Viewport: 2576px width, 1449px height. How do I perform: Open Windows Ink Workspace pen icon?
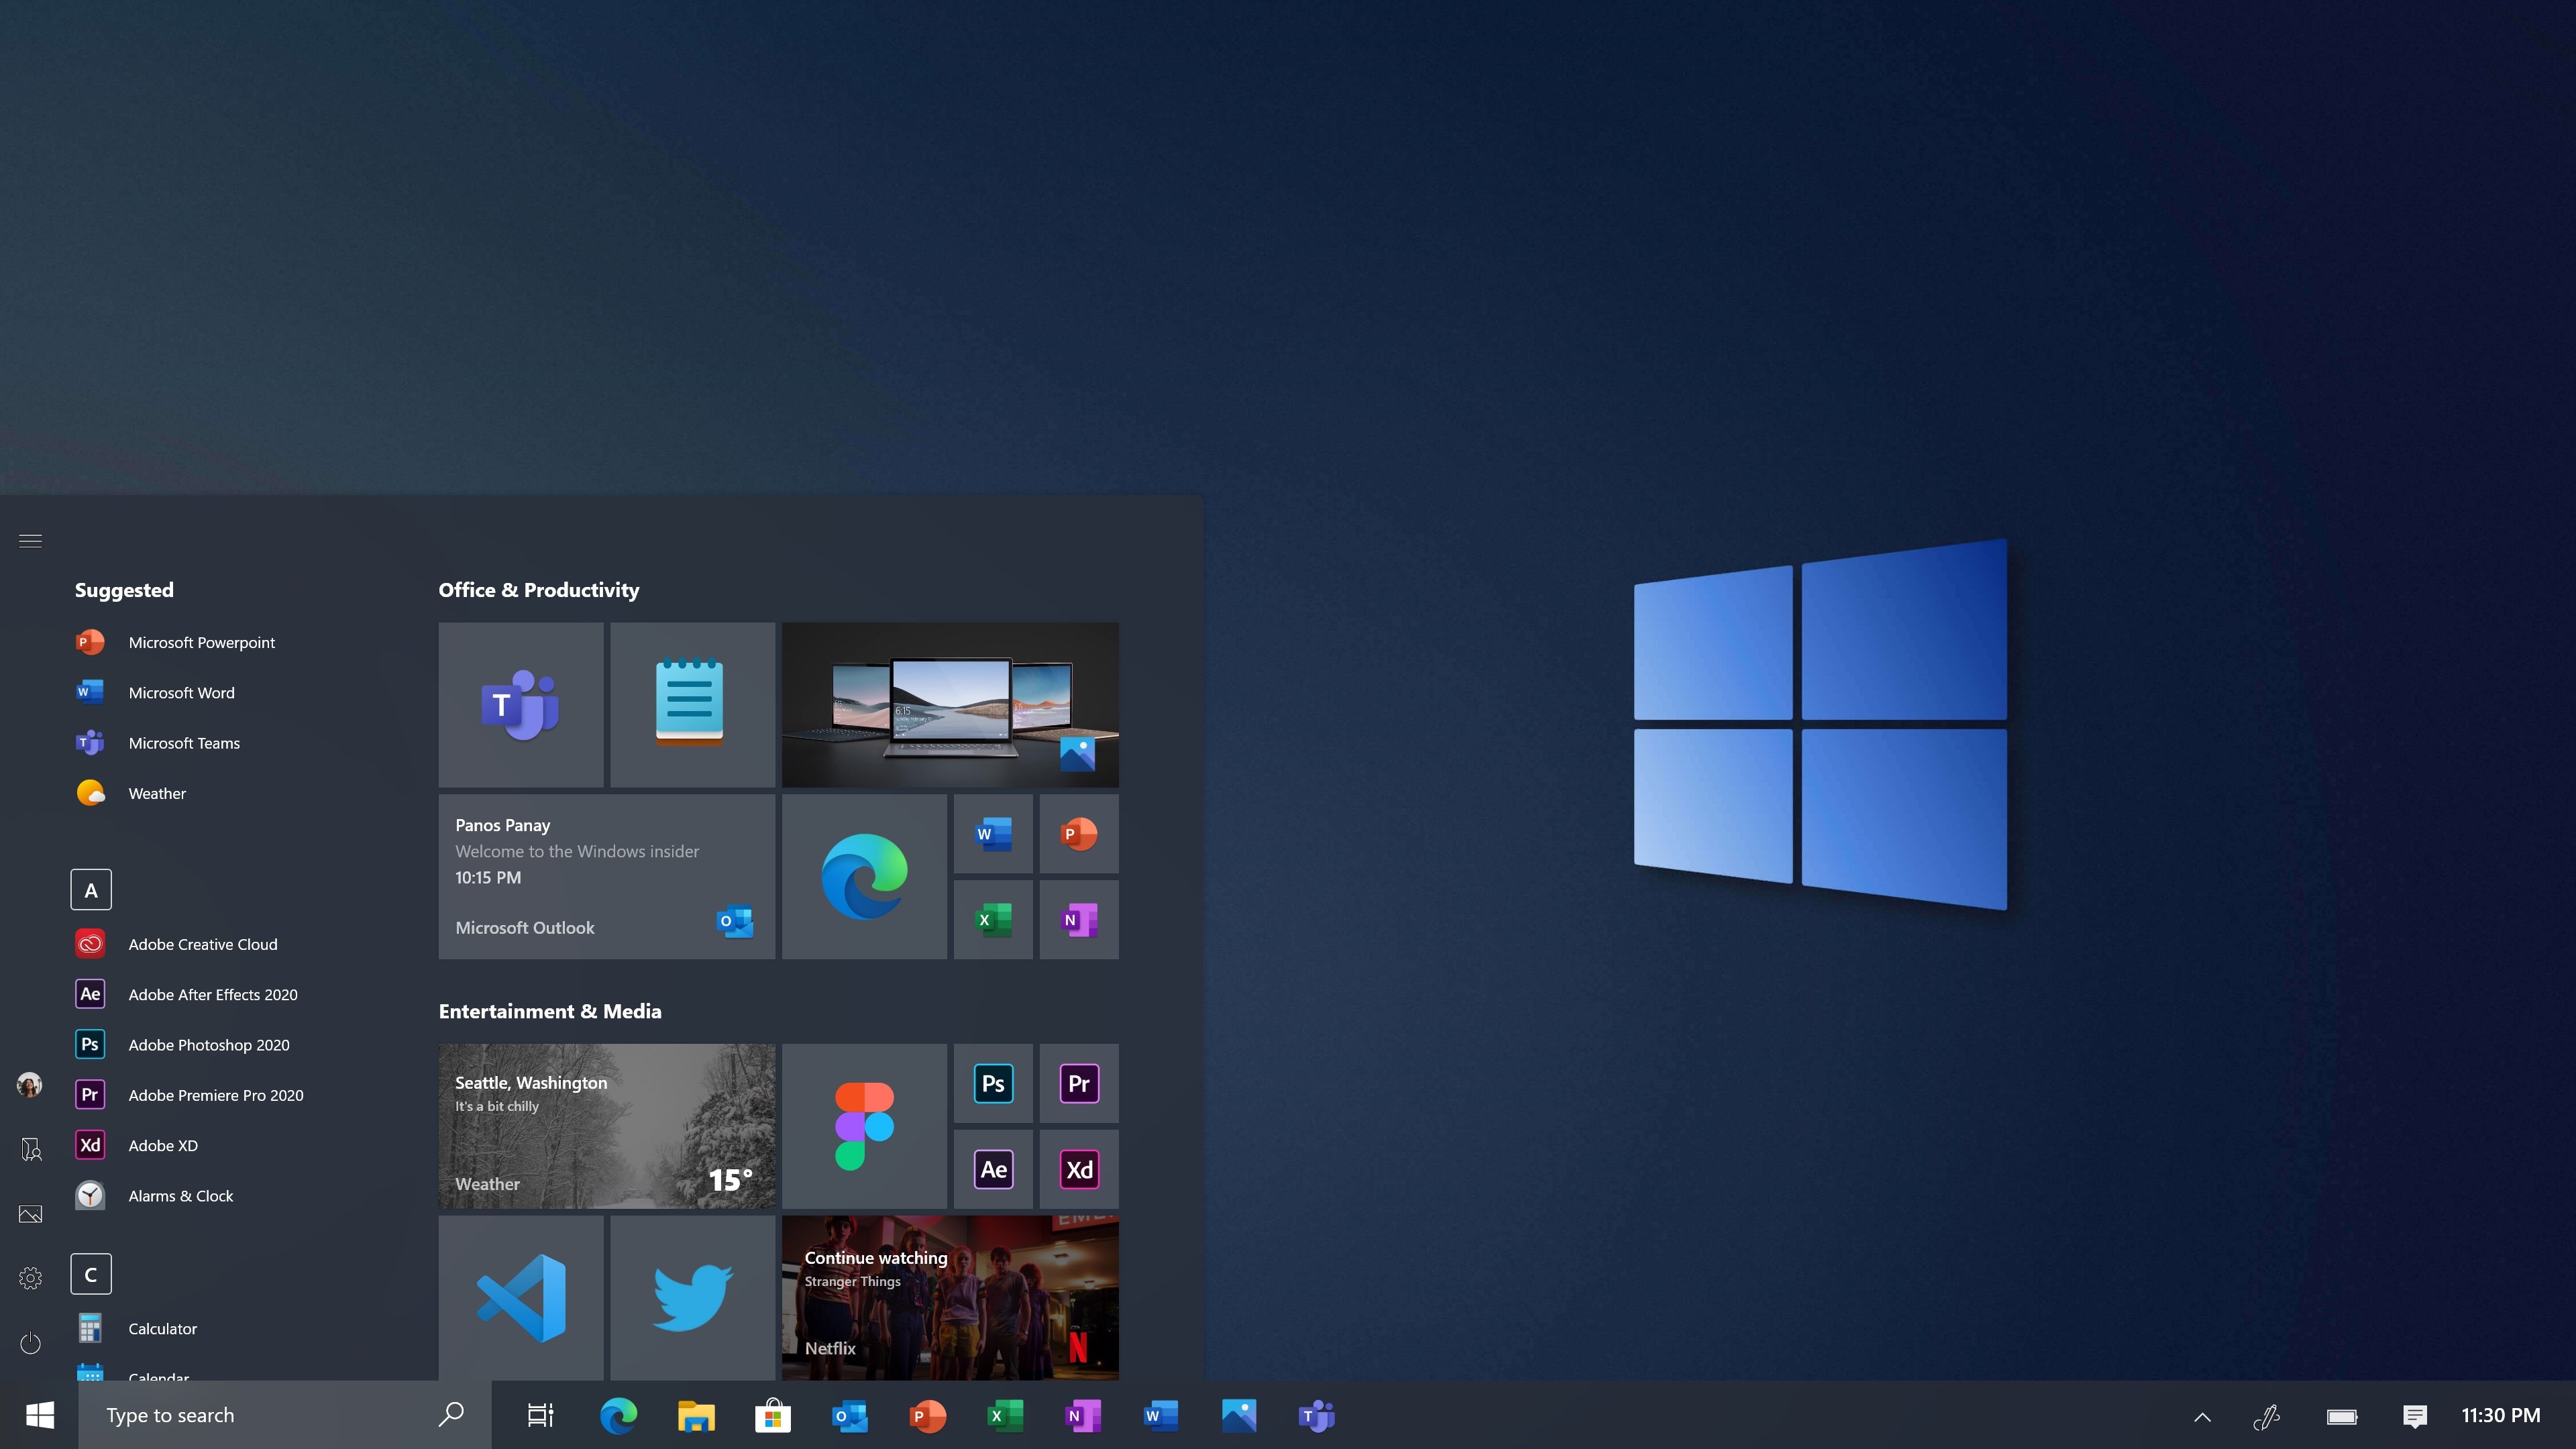(x=2266, y=1416)
